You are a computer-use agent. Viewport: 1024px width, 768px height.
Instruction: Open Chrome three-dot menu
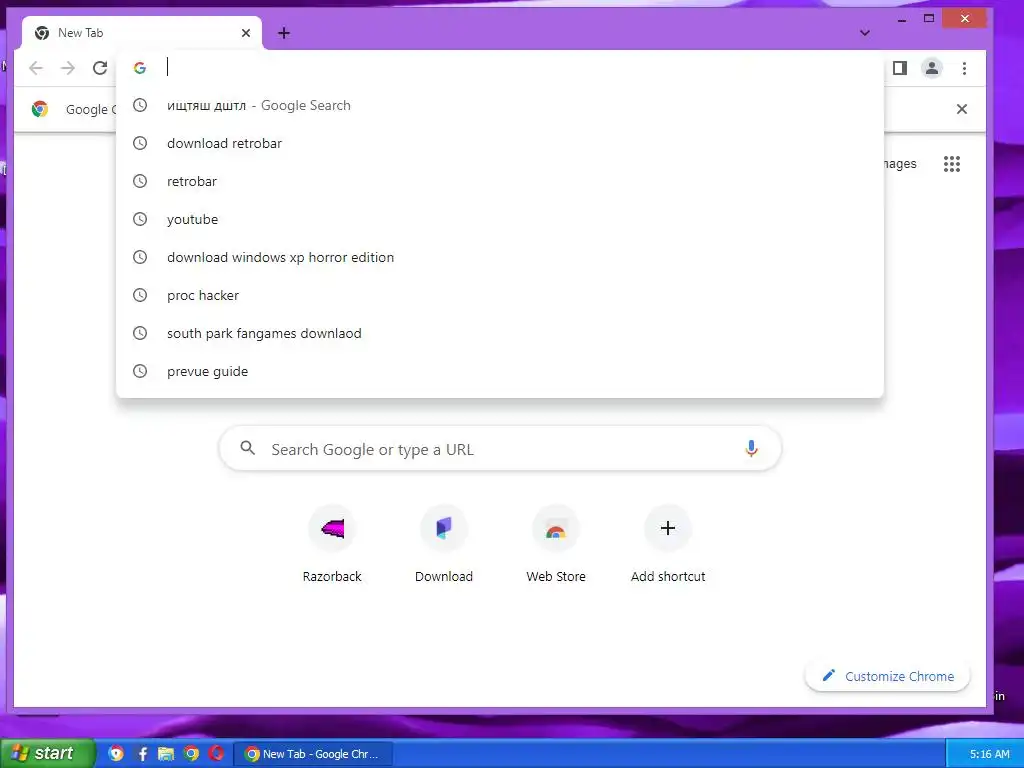pos(964,68)
